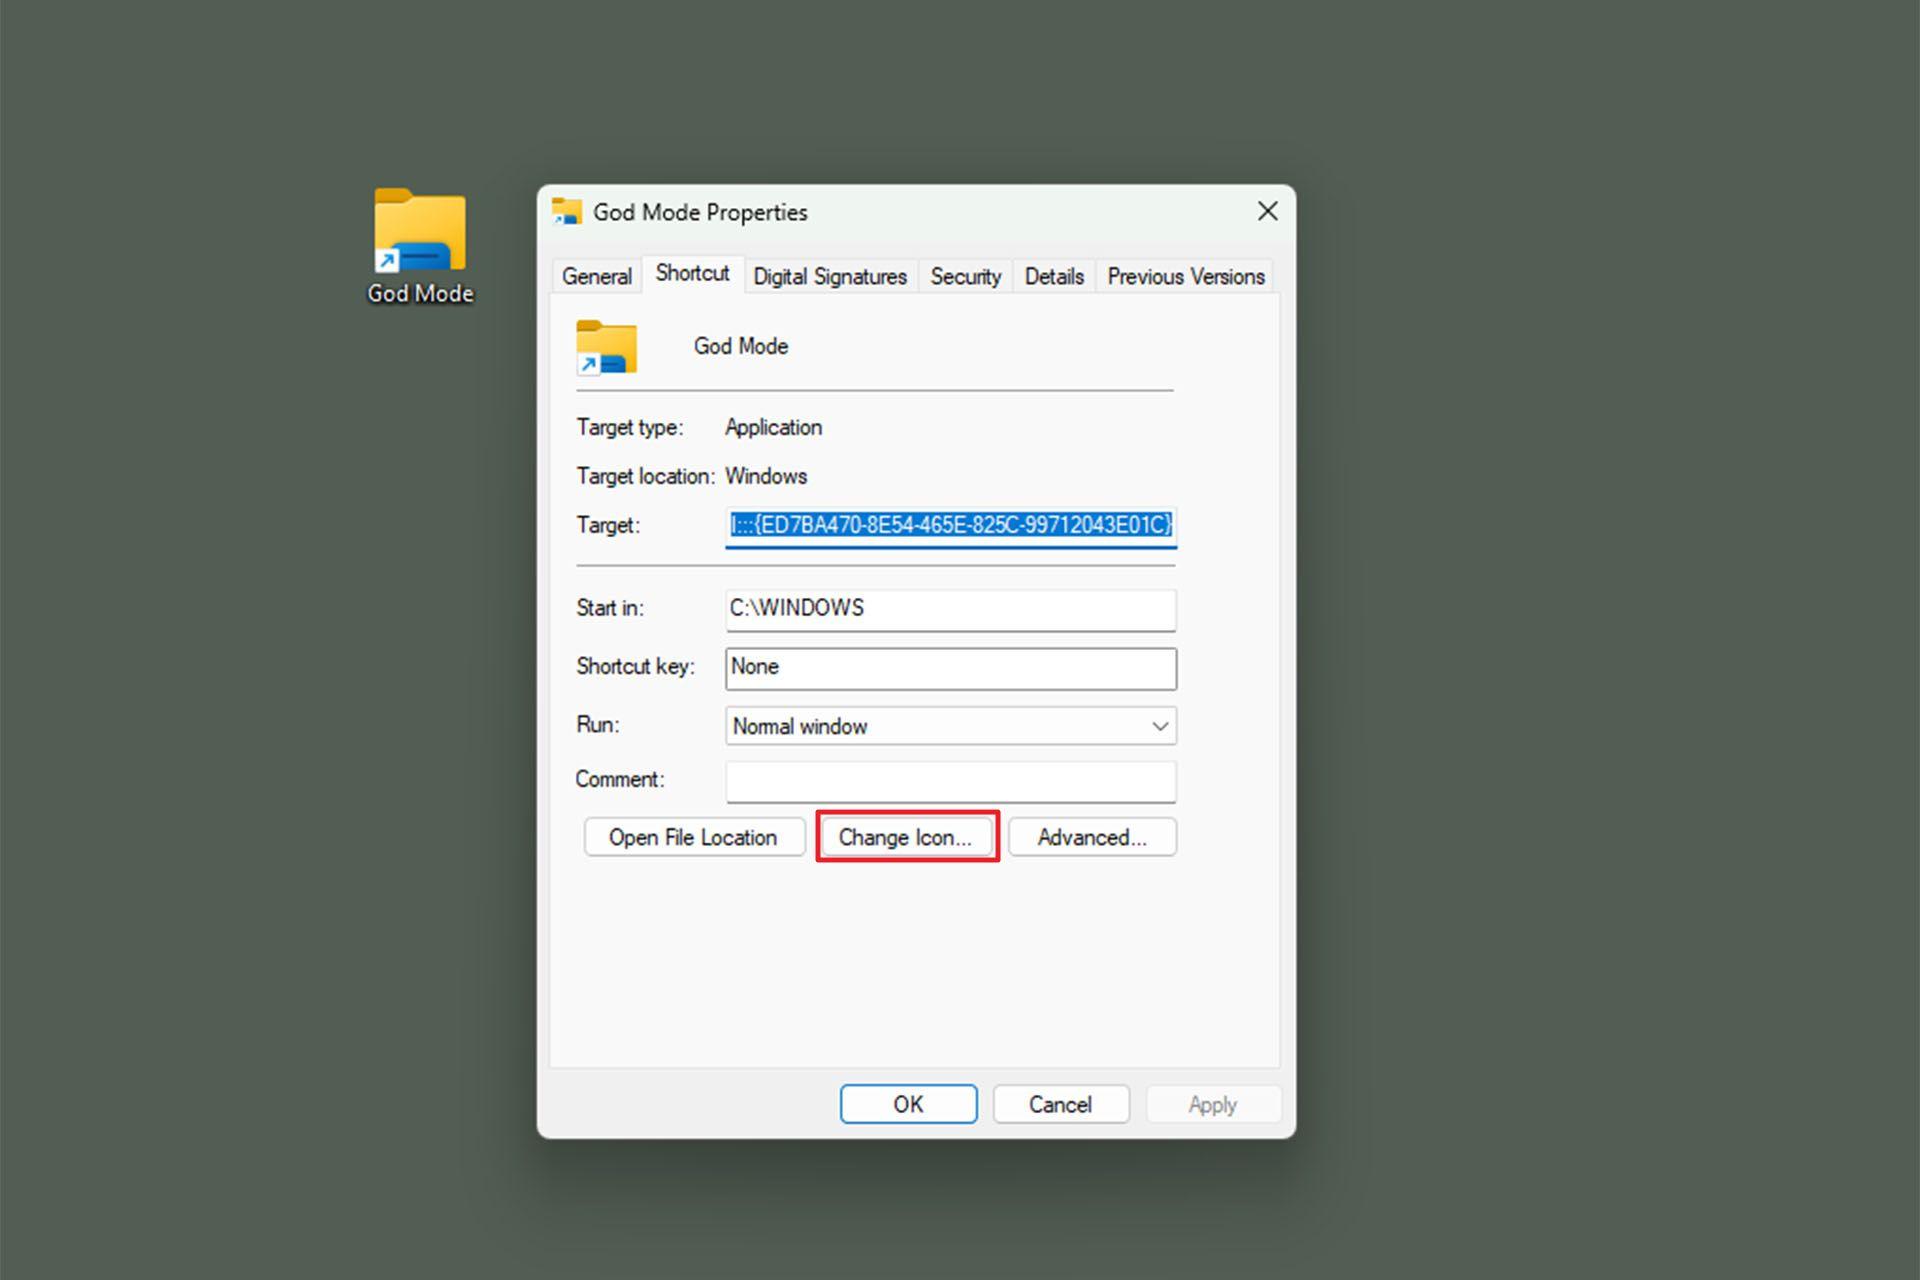Close the God Mode Properties dialog
The width and height of the screenshot is (1920, 1280).
(1267, 211)
